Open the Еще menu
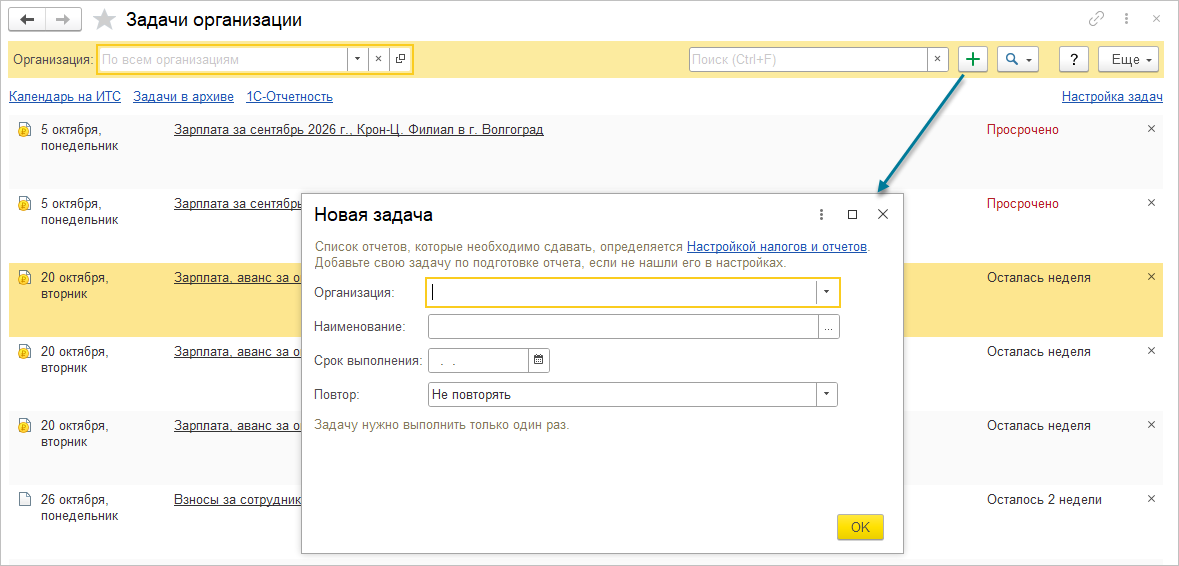Screen dimensions: 1179x566 coord(1129,59)
